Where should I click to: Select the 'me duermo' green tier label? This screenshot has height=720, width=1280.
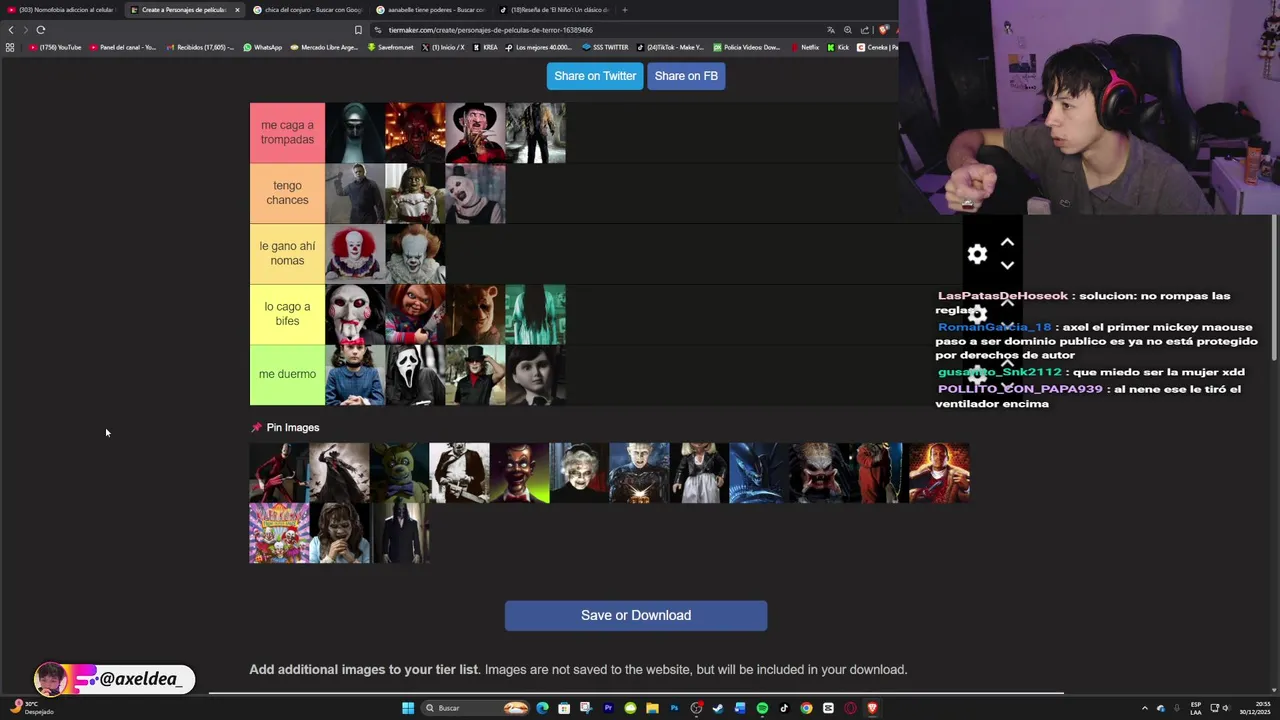click(x=287, y=374)
